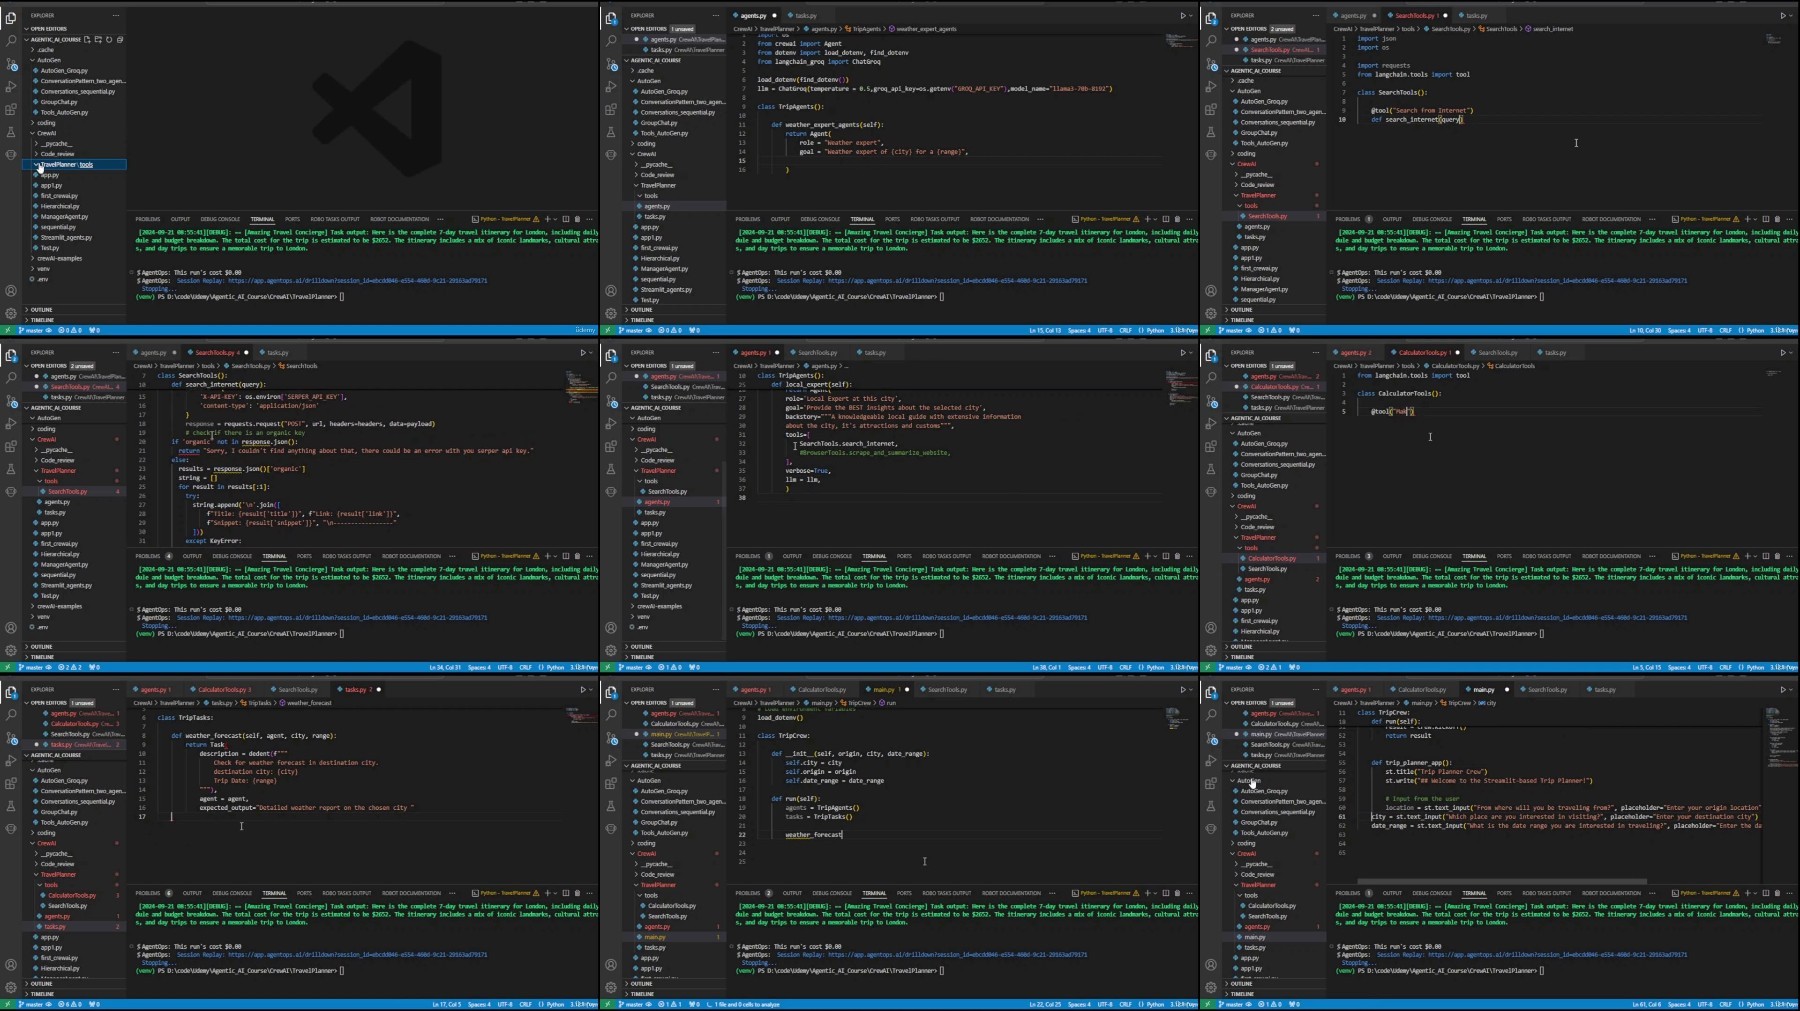Refresh Explorer in the empty-editor window
1800x1011 pixels.
pos(109,40)
